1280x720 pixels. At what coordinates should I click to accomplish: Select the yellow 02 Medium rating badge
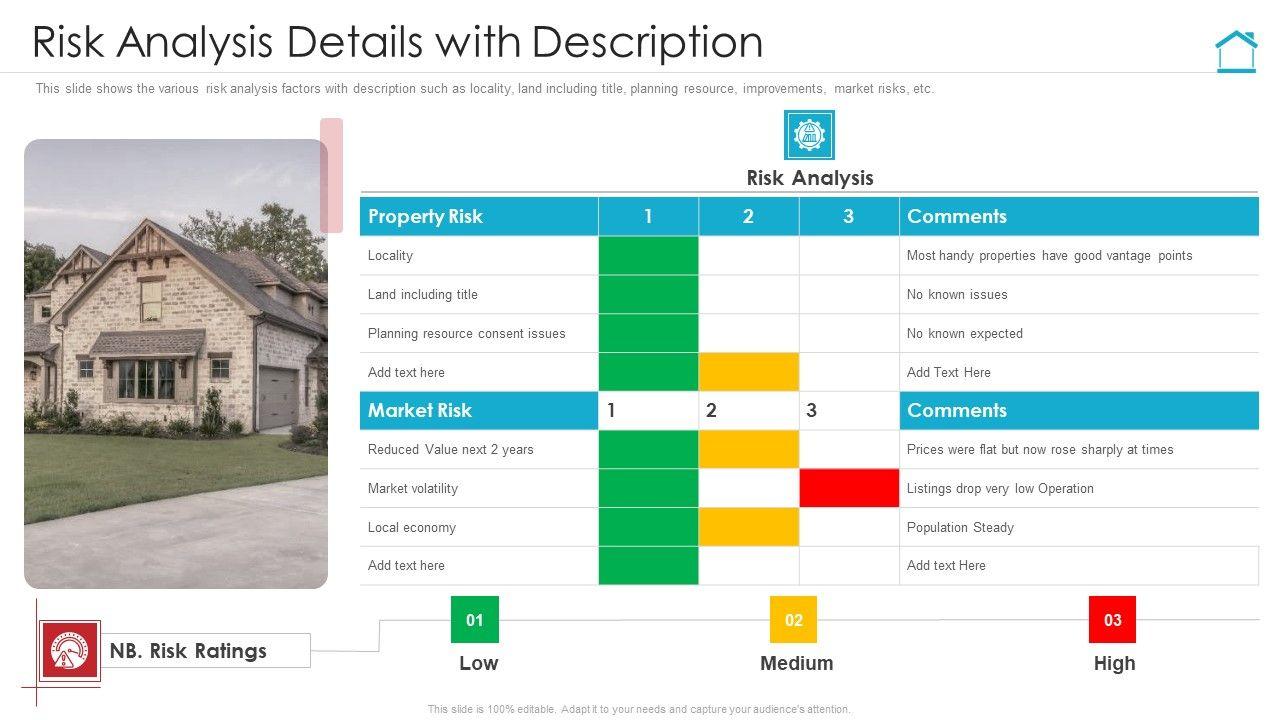click(793, 620)
